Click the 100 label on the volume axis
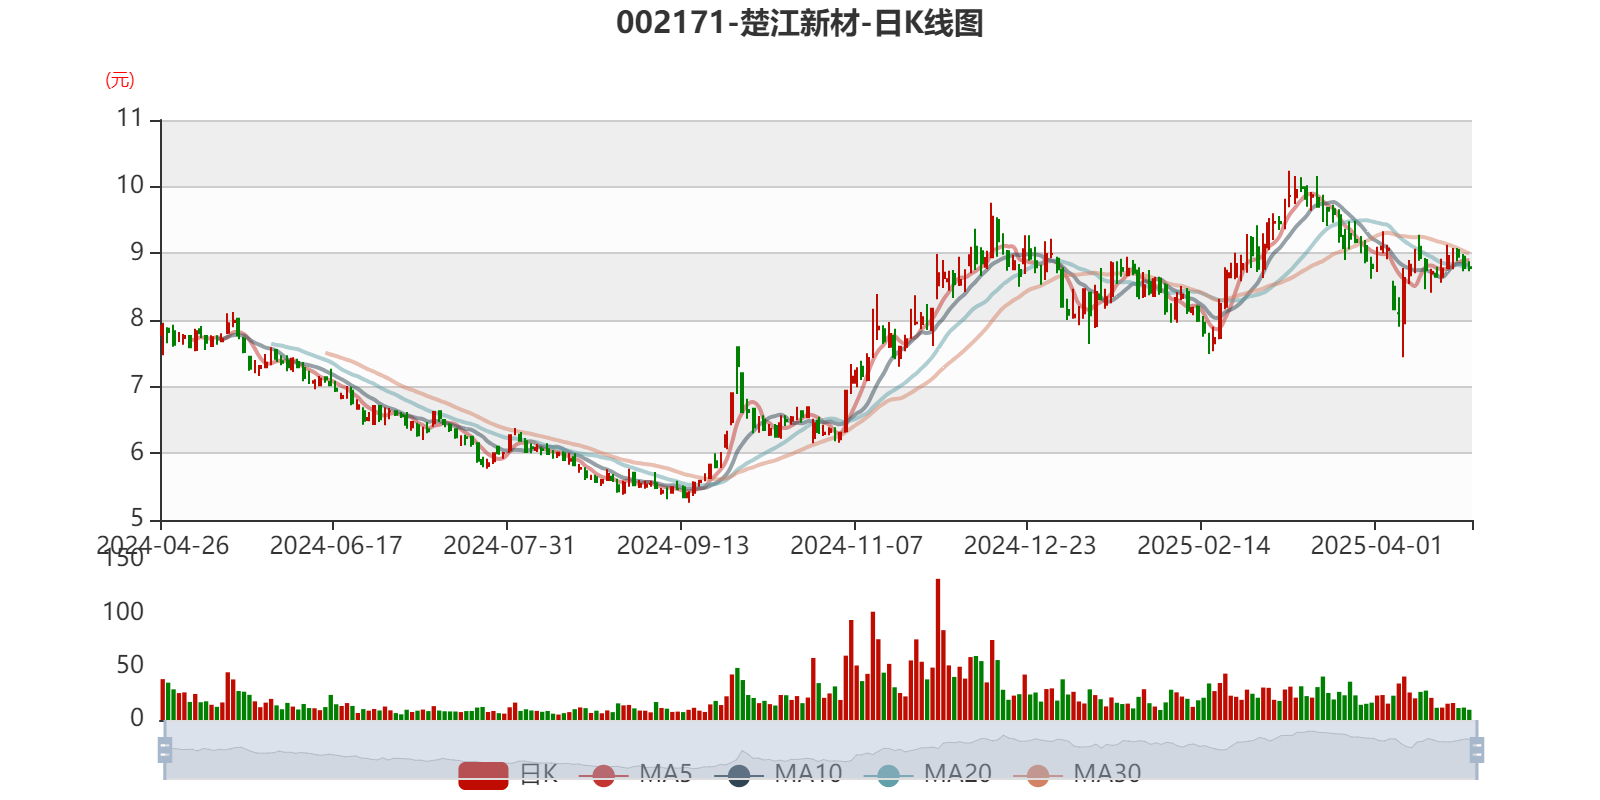Viewport: 1600px width, 800px height. 124,611
